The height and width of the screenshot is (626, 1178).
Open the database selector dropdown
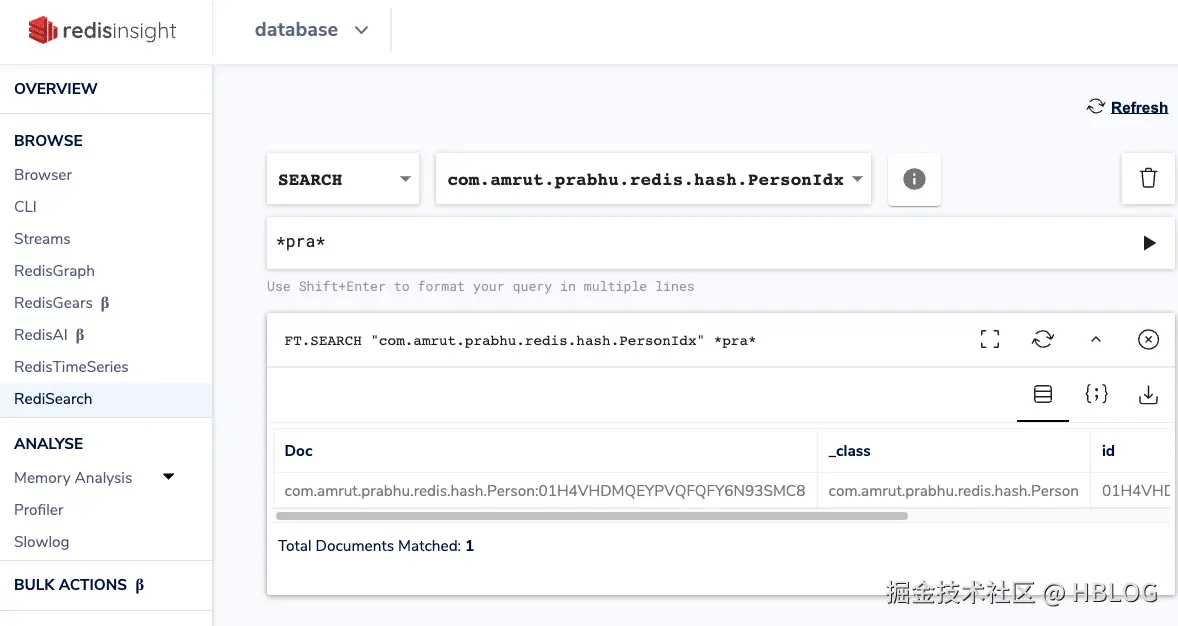pyautogui.click(x=311, y=30)
